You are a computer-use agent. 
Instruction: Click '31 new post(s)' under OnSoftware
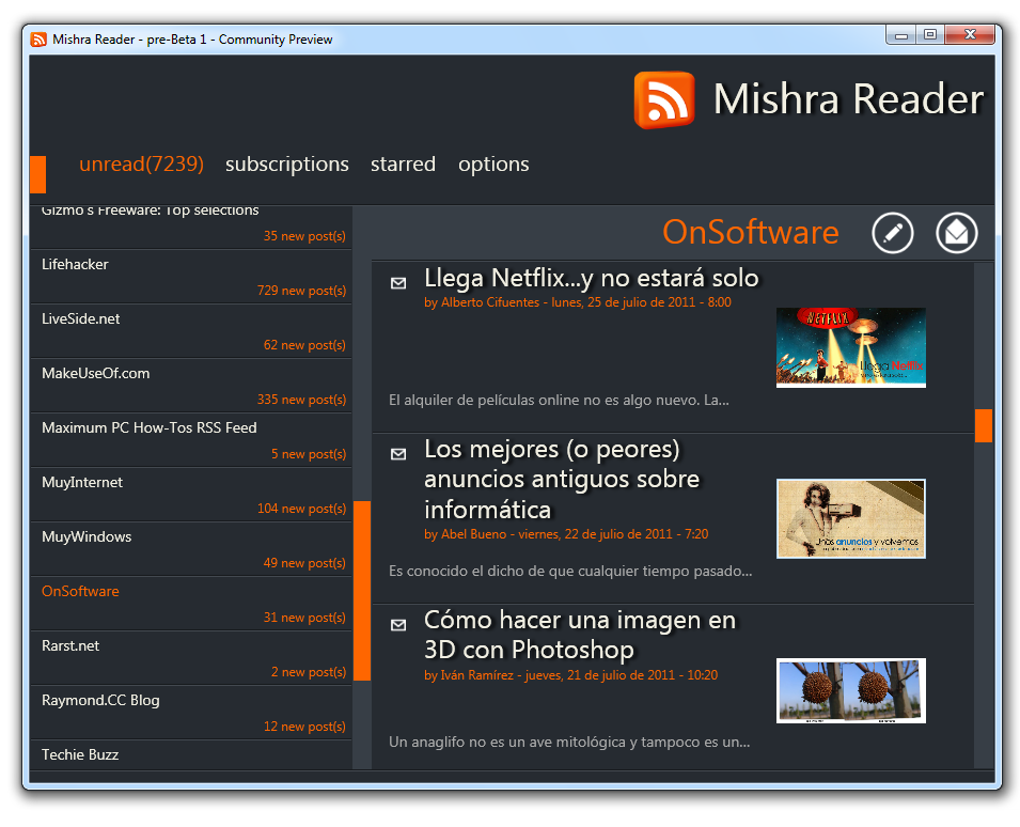point(304,617)
